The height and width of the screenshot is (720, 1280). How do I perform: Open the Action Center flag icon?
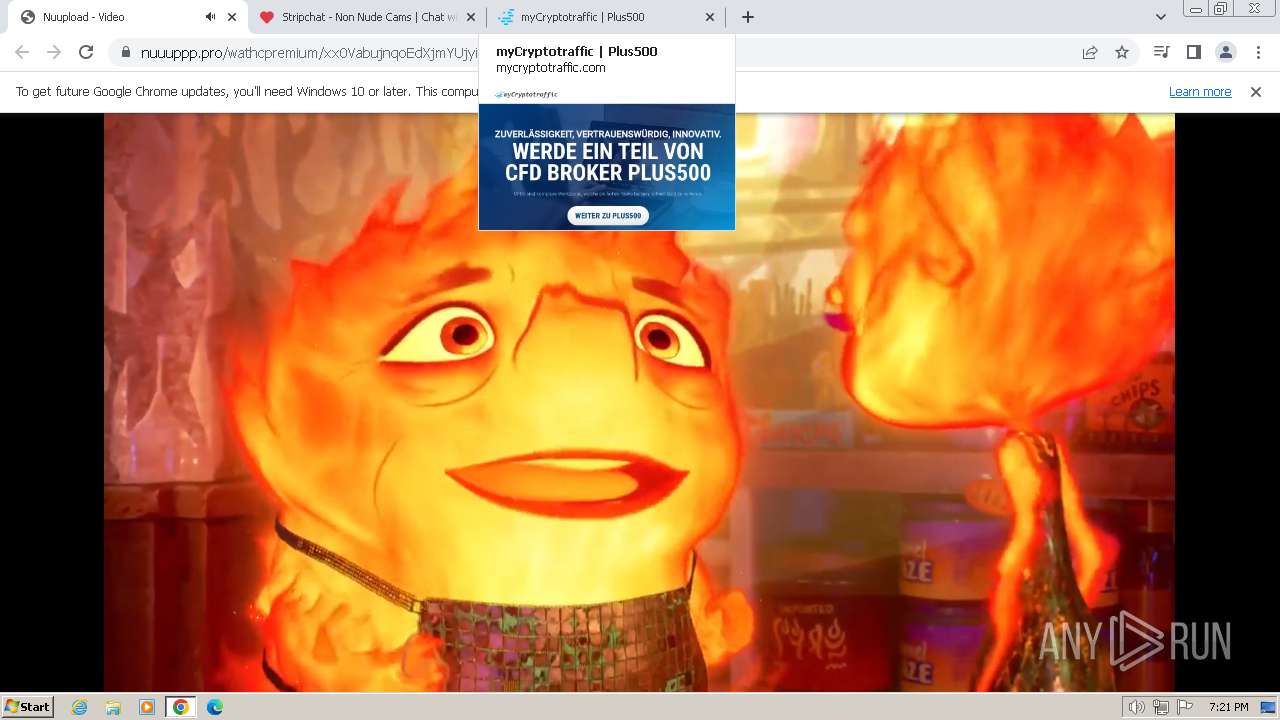pyautogui.click(x=1185, y=707)
